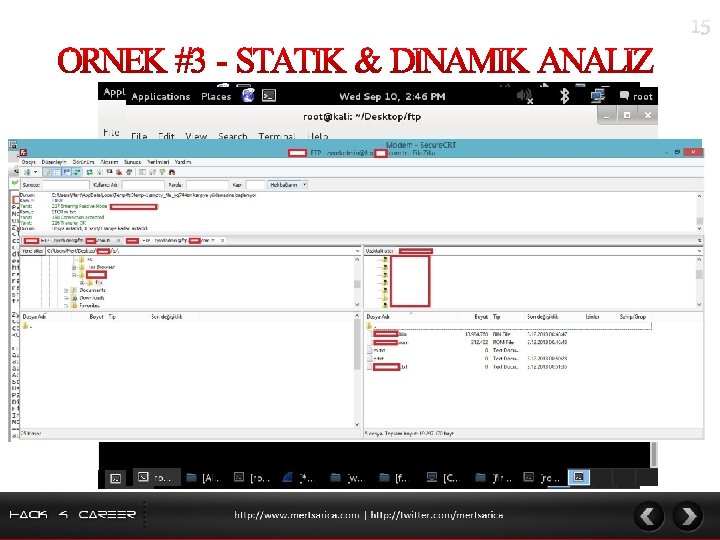Click process queue toolbar icon
This screenshot has height=540, width=720.
[99, 172]
